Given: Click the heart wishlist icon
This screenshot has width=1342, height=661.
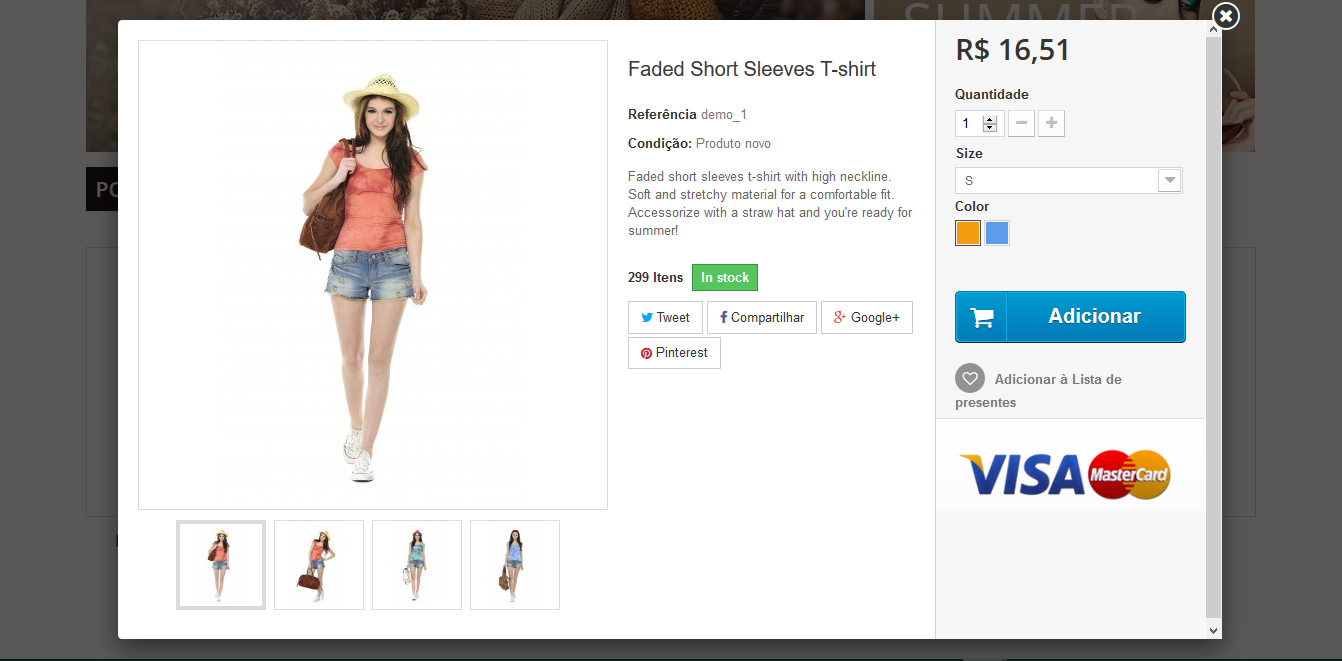Looking at the screenshot, I should point(970,378).
